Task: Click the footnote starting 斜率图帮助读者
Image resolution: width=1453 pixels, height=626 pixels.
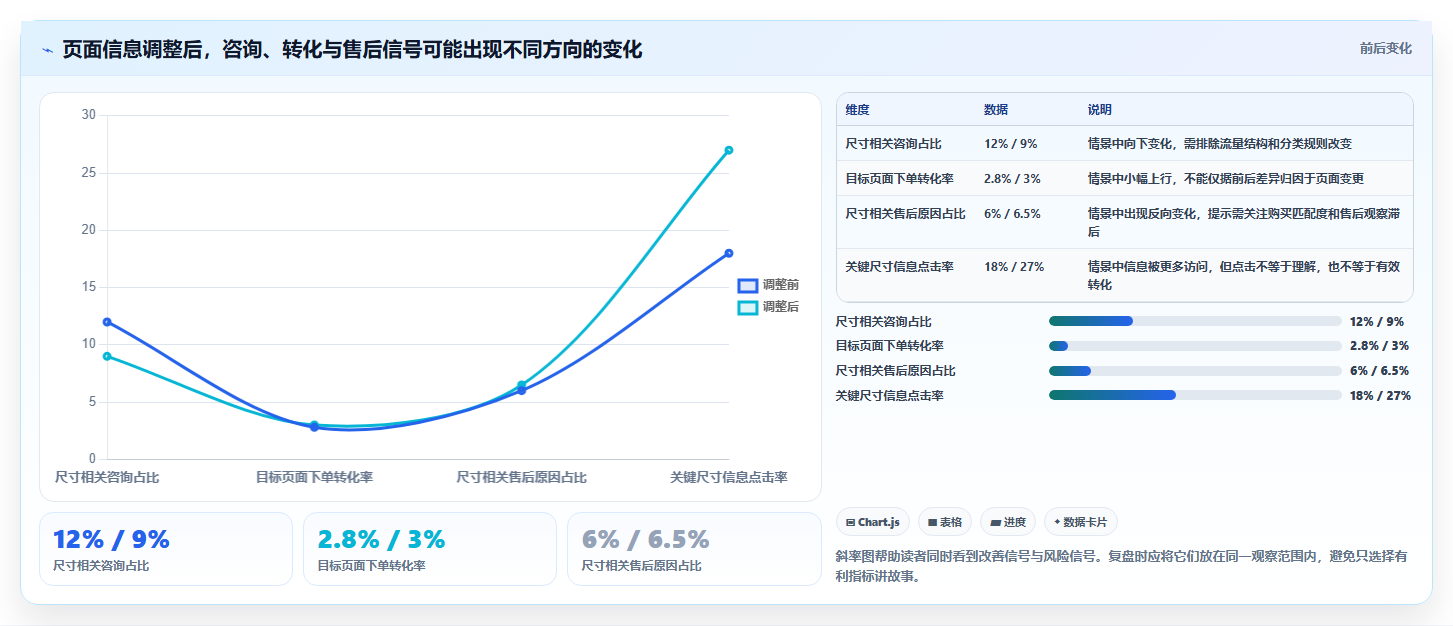Action: (x=1123, y=566)
